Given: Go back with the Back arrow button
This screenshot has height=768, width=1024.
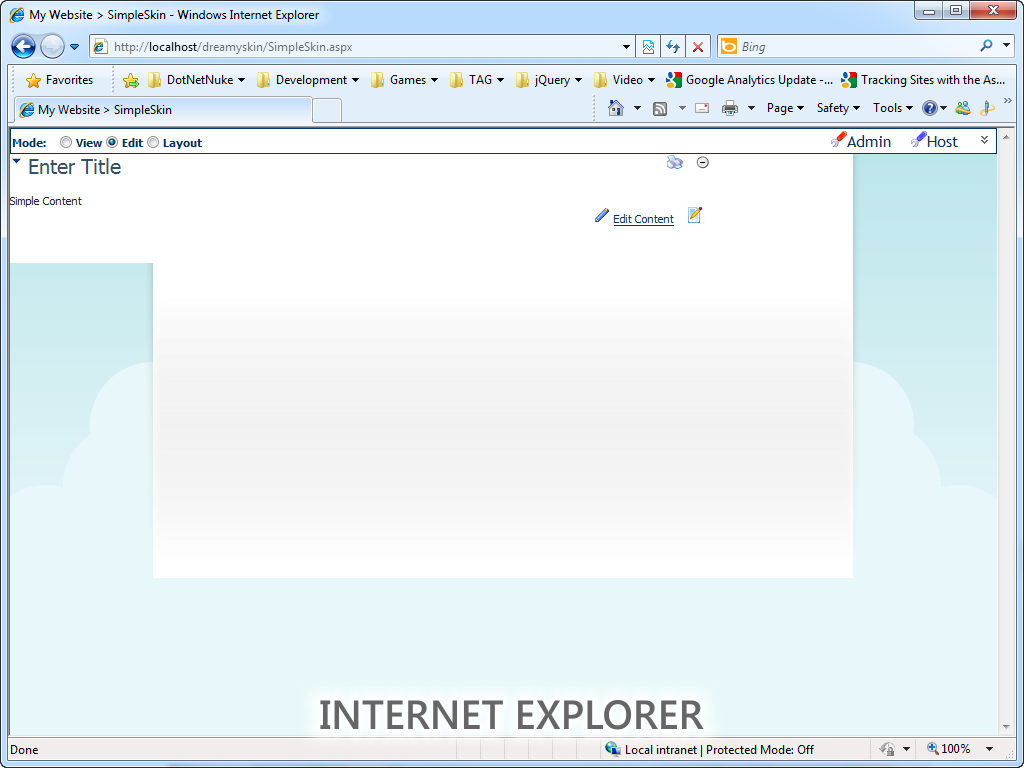Looking at the screenshot, I should click(x=24, y=47).
